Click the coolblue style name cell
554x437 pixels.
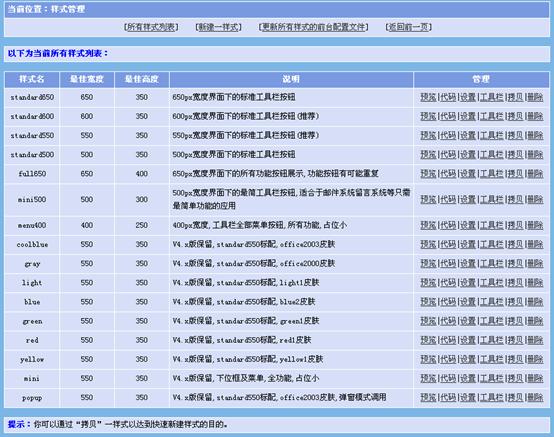(32, 244)
